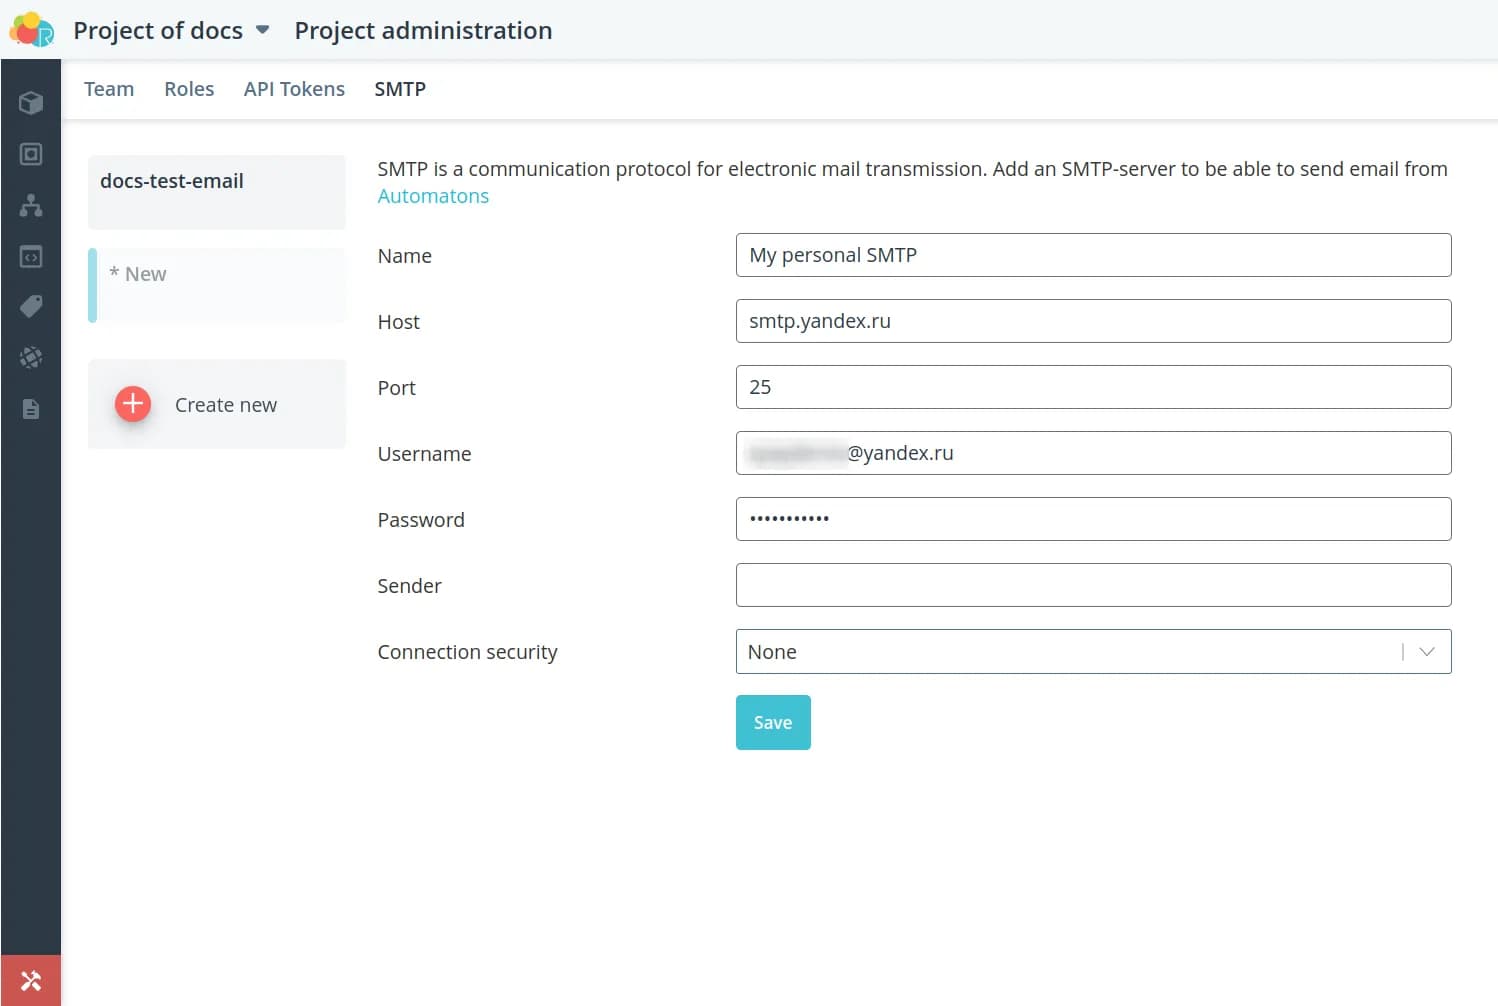Click the document file icon in sidebar
Image resolution: width=1498 pixels, height=1006 pixels.
click(31, 409)
